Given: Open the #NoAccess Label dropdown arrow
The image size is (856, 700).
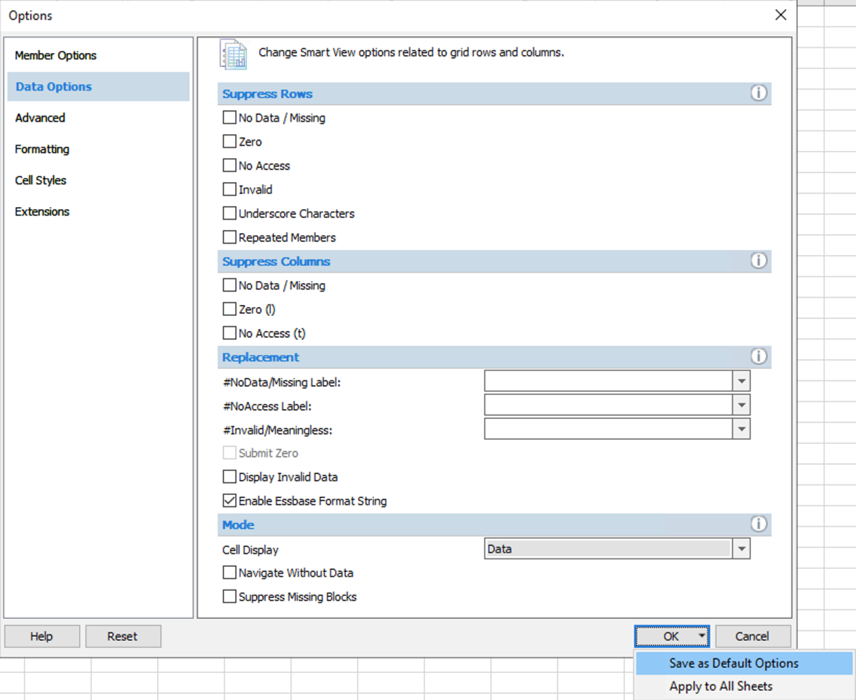Looking at the screenshot, I should pos(741,405).
